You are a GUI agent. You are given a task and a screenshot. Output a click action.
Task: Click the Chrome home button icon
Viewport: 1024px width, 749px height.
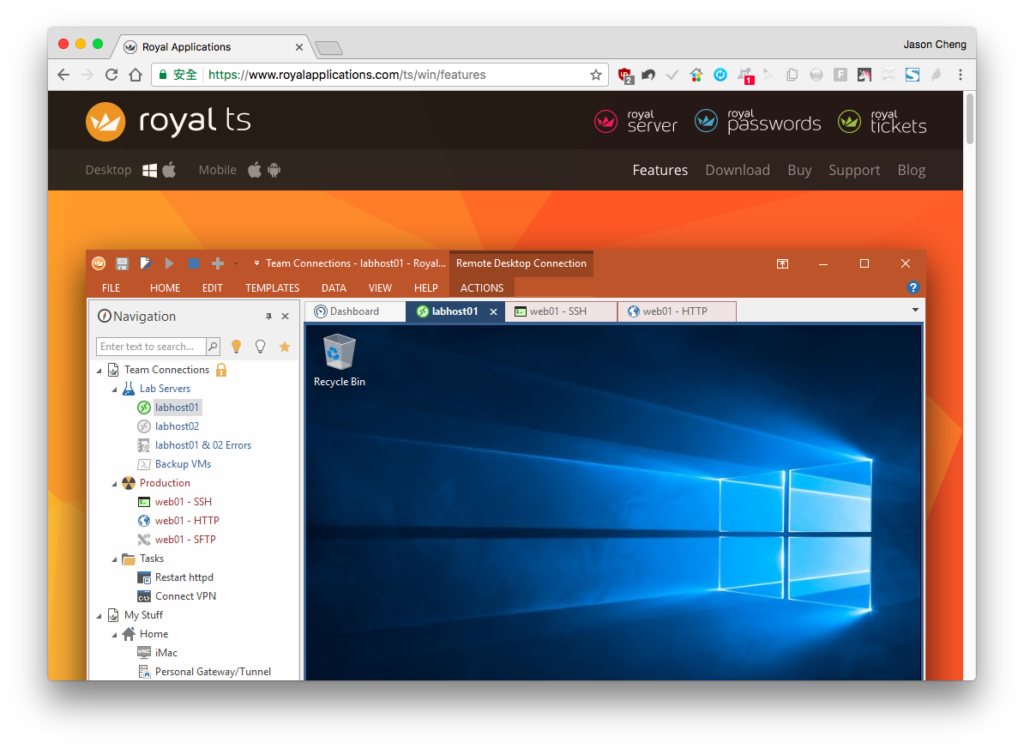tap(135, 75)
